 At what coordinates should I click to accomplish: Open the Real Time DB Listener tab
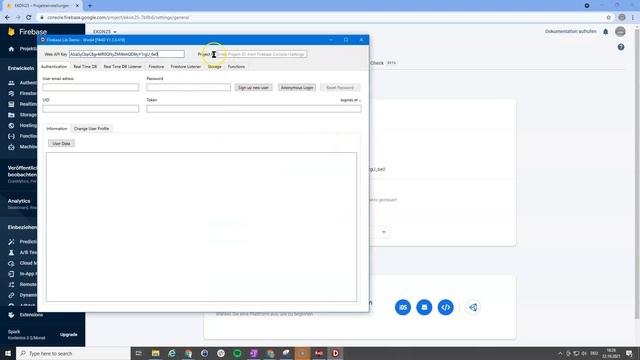point(122,67)
